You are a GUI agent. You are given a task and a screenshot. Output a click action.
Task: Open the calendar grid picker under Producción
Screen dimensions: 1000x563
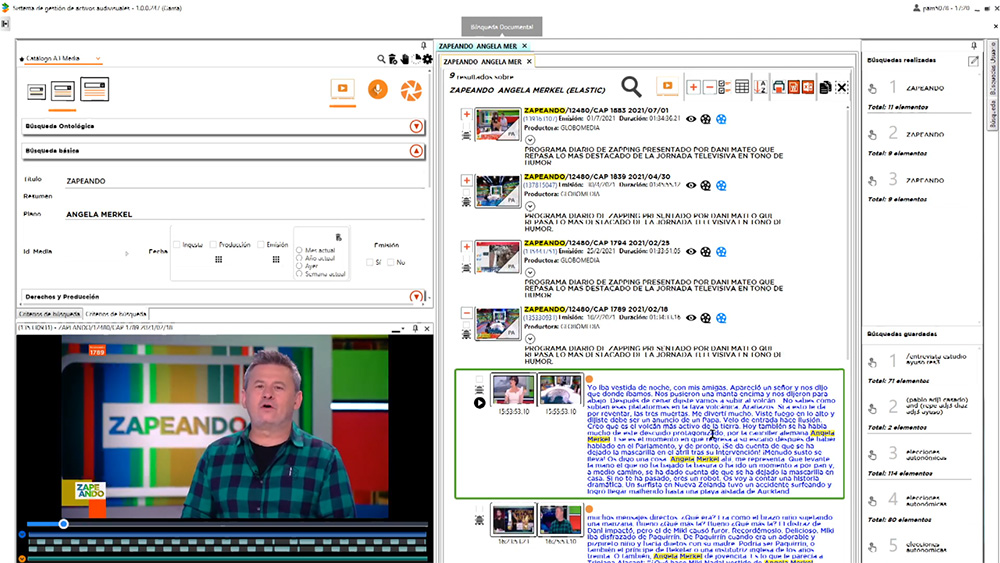[219, 260]
